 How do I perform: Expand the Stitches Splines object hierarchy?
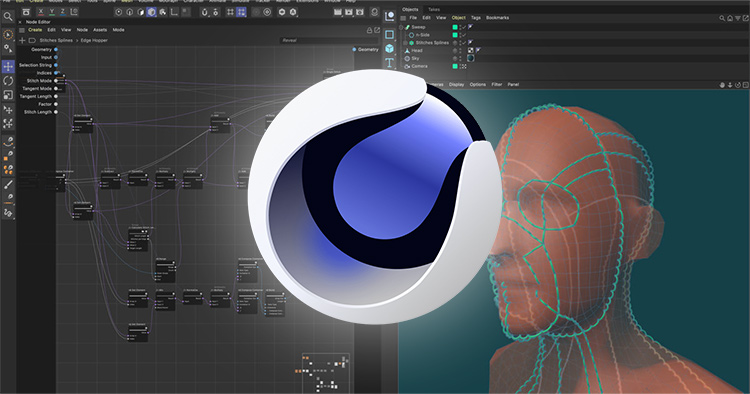pyautogui.click(x=406, y=43)
